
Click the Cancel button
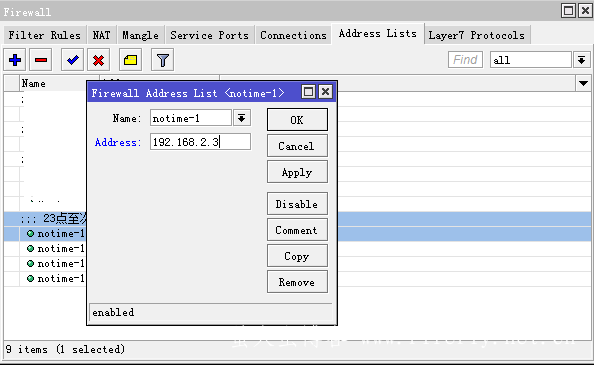coord(297,146)
